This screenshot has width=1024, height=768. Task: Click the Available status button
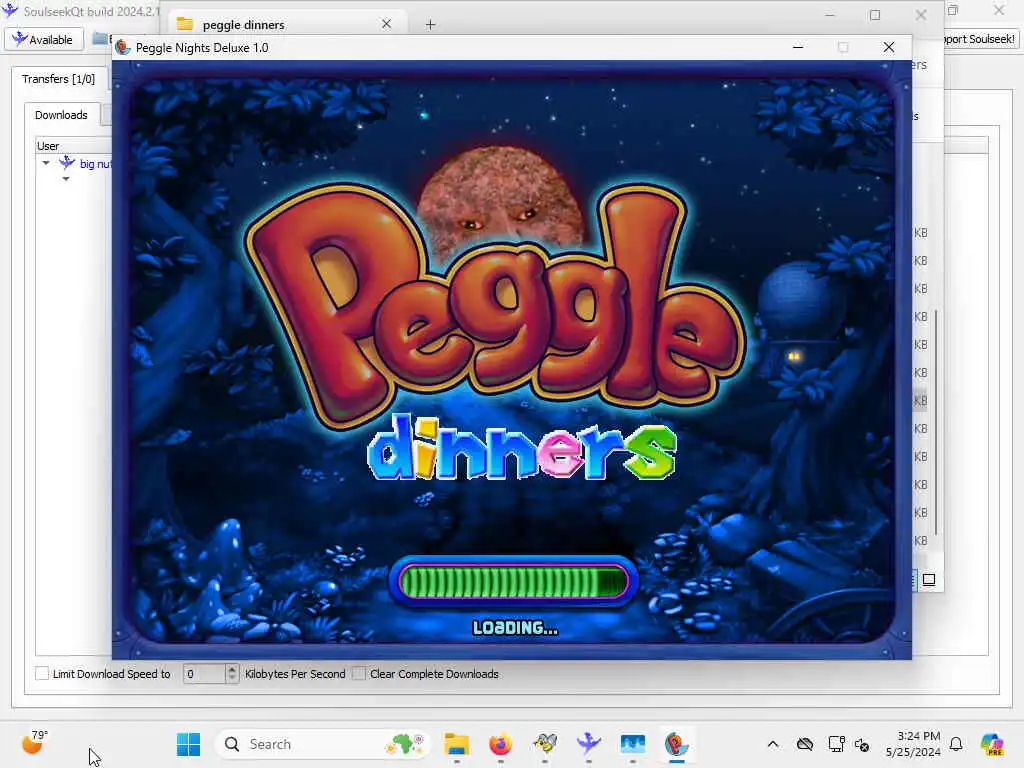coord(44,39)
